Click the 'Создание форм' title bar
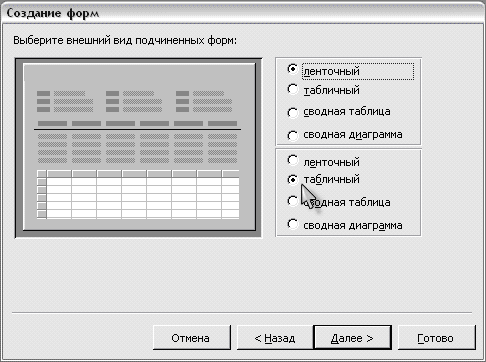 243,13
